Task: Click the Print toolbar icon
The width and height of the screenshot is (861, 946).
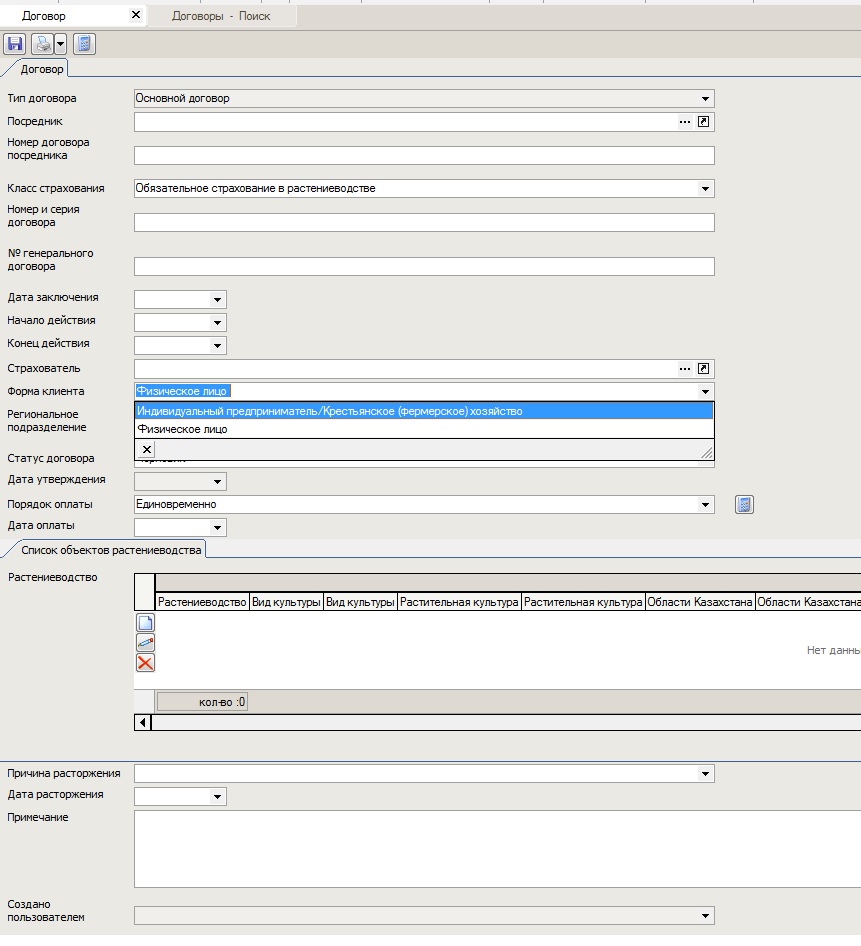Action: pyautogui.click(x=43, y=44)
